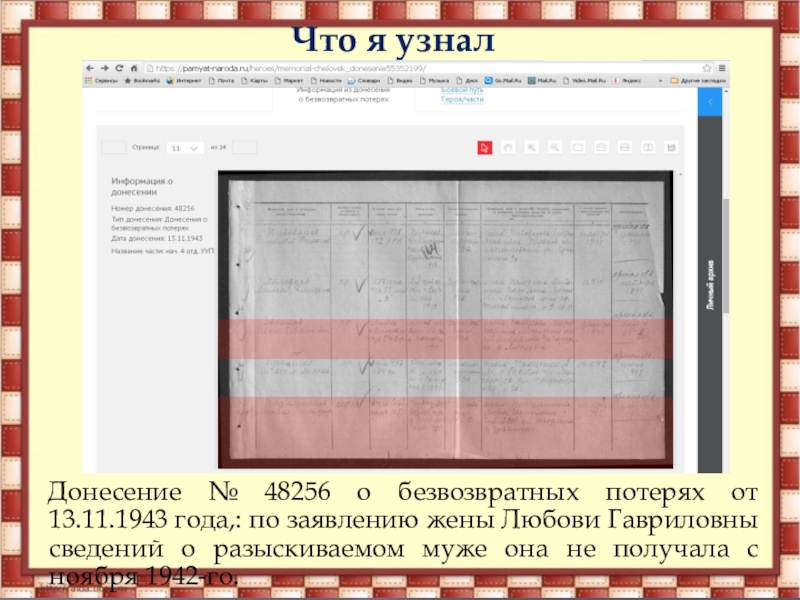This screenshot has width=800, height=600.
Task: Click the document viewer scroll up arrow
Action: (680, 175)
